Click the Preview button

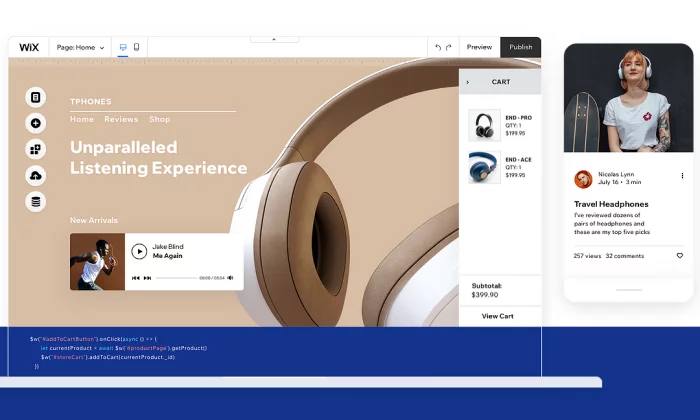coord(479,47)
